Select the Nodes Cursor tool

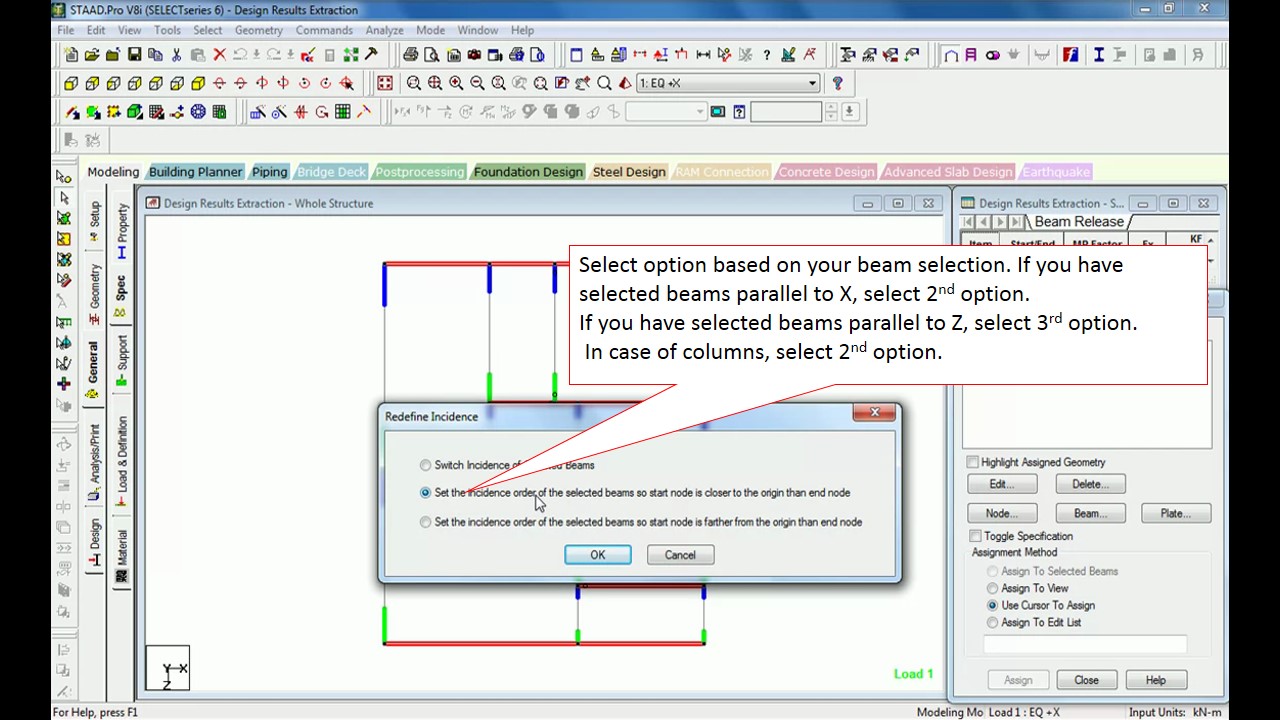tap(63, 175)
